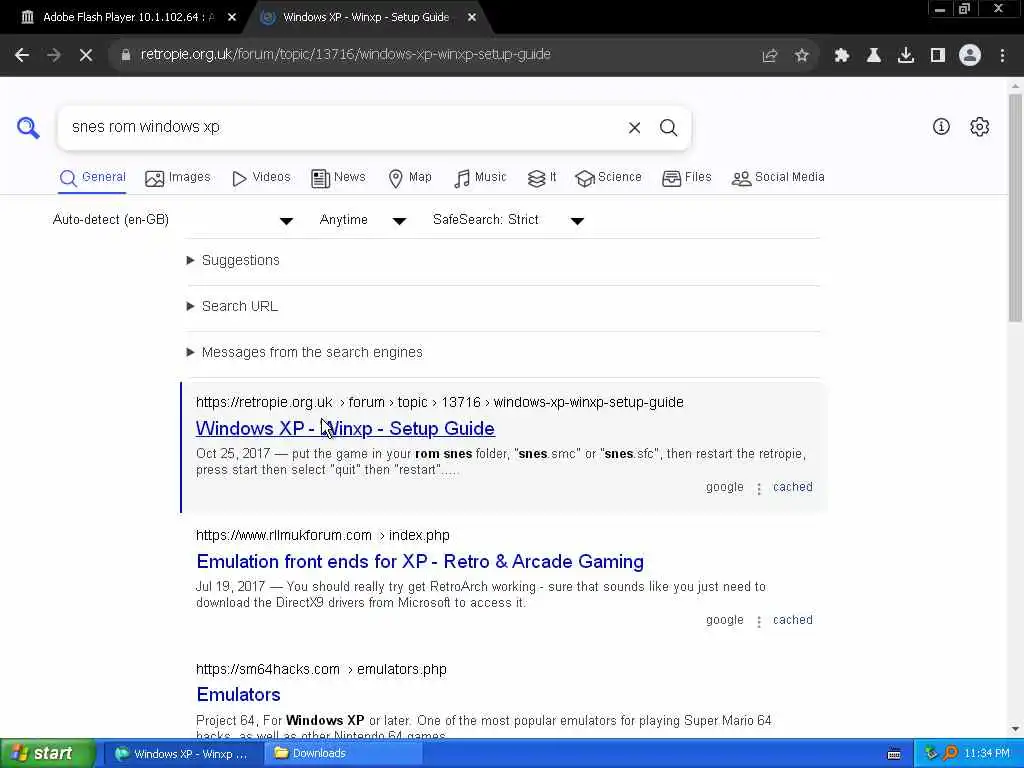Select the Images search category
Screen dimensions: 1024x768
178,178
